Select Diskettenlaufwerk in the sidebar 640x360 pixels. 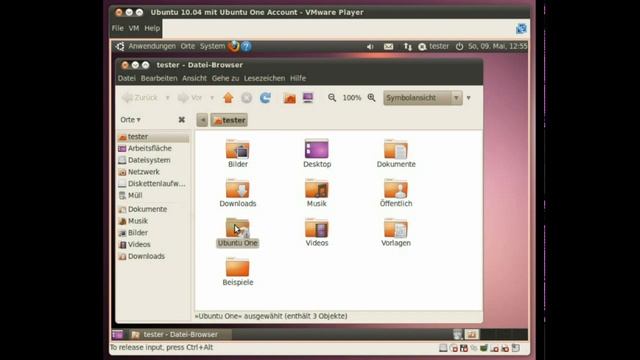[153, 184]
